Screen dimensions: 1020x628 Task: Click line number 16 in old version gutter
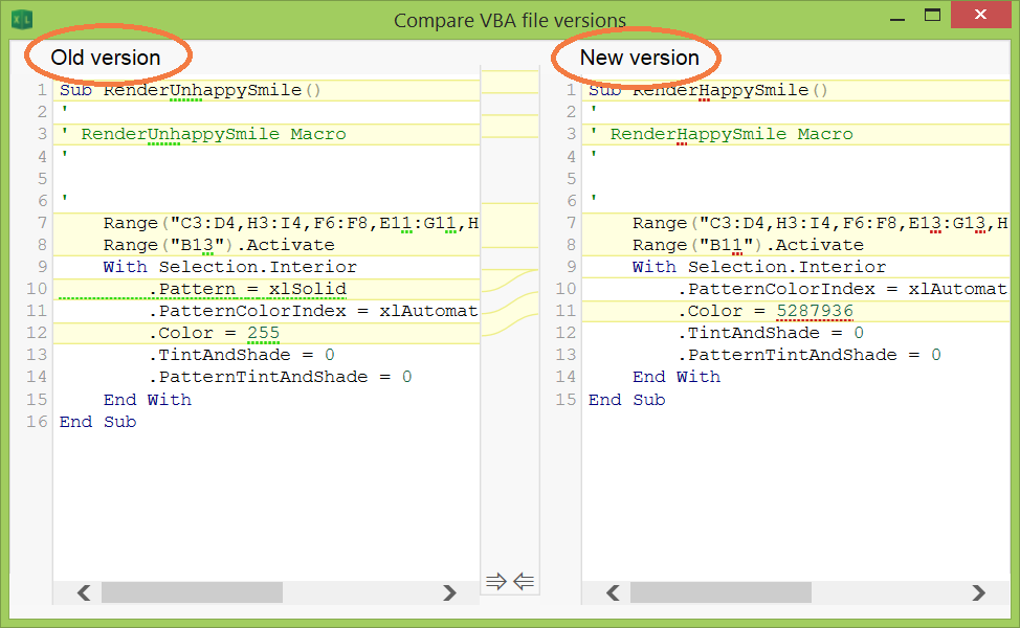[37, 422]
